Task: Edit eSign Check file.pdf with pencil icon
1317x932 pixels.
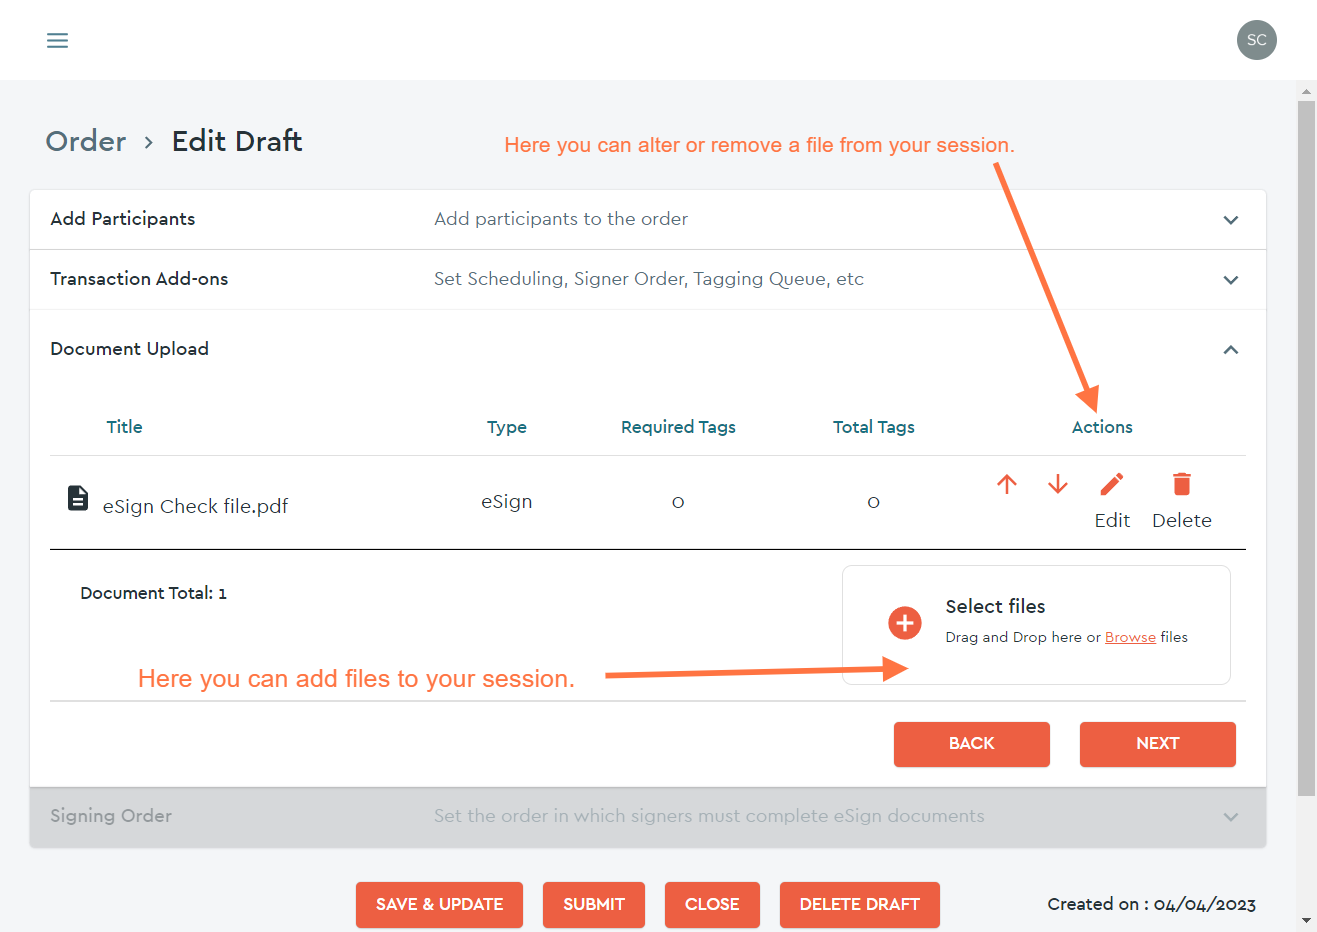Action: [1112, 484]
